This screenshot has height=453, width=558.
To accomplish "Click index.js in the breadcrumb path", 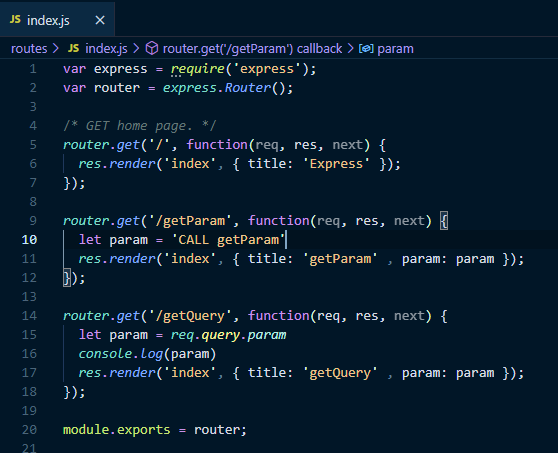I will (x=106, y=49).
